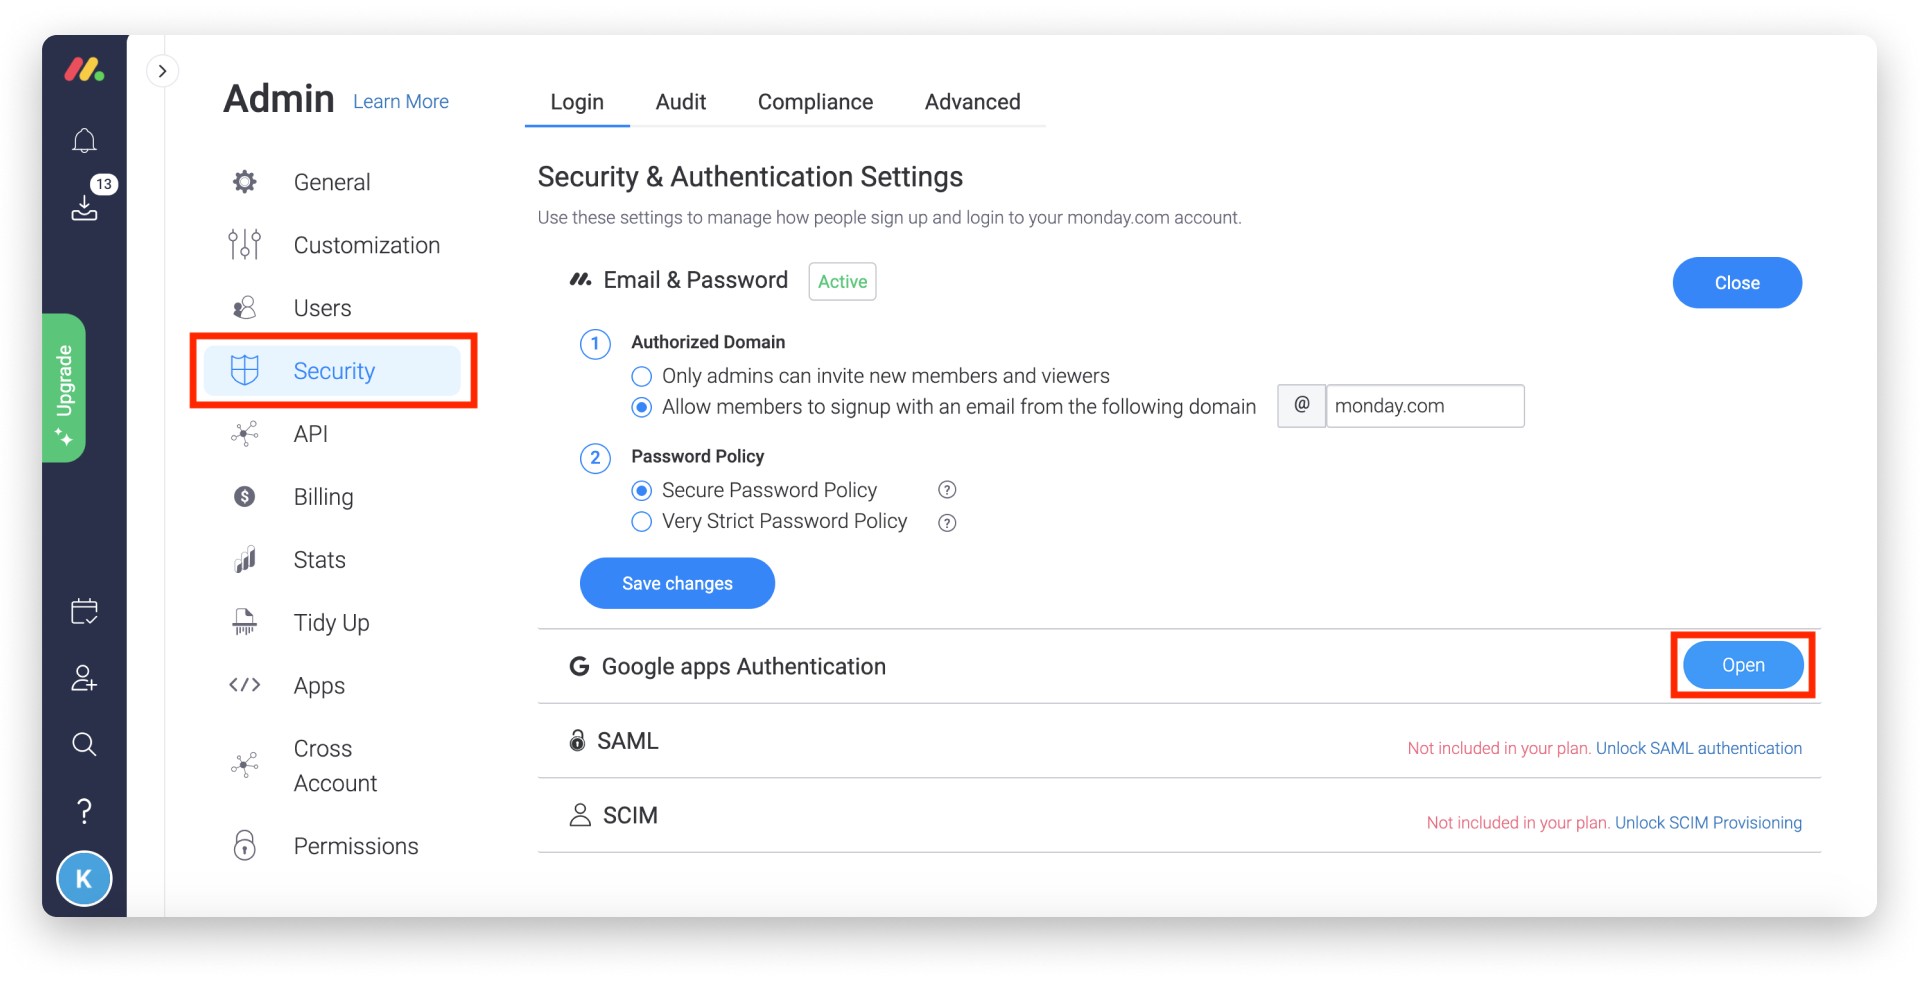Click the Google apps Authentication label

[x=744, y=667]
